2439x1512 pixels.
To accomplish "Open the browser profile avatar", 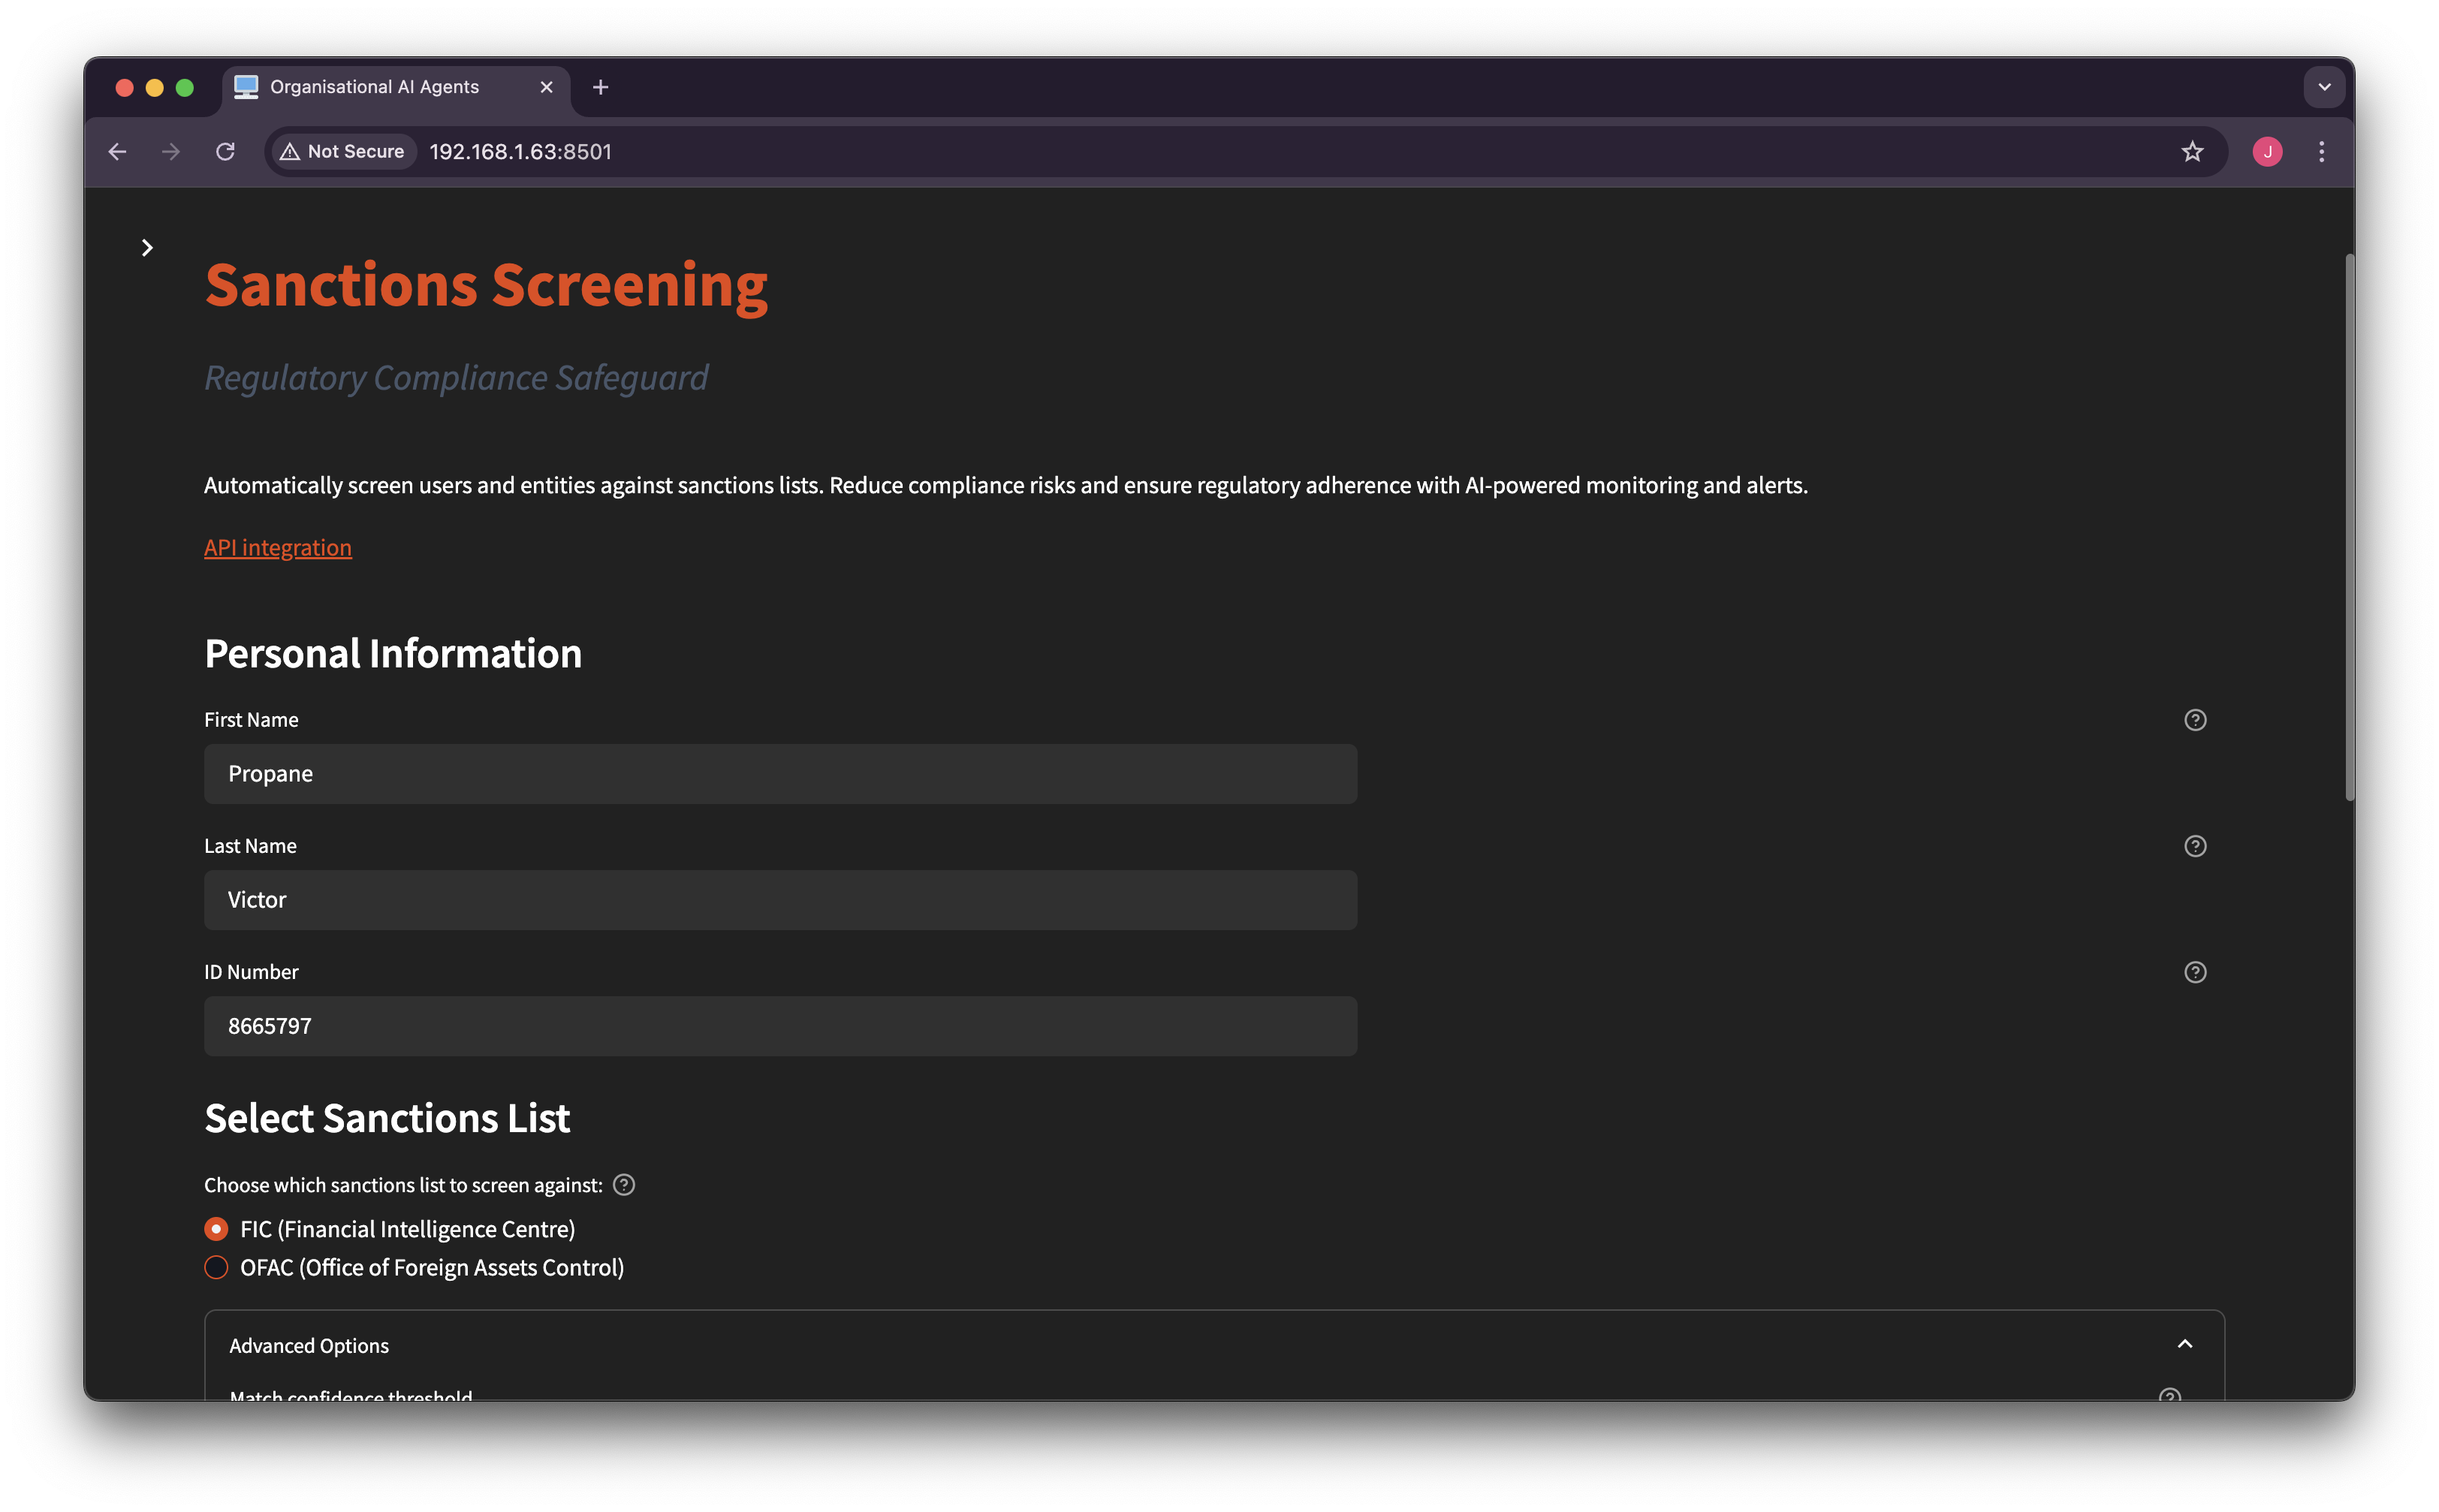I will [x=2267, y=151].
